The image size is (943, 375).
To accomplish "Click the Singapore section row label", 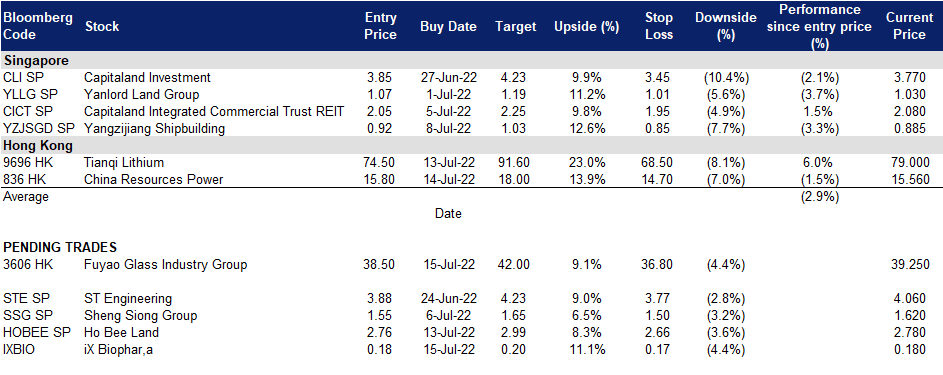I will click(x=36, y=61).
